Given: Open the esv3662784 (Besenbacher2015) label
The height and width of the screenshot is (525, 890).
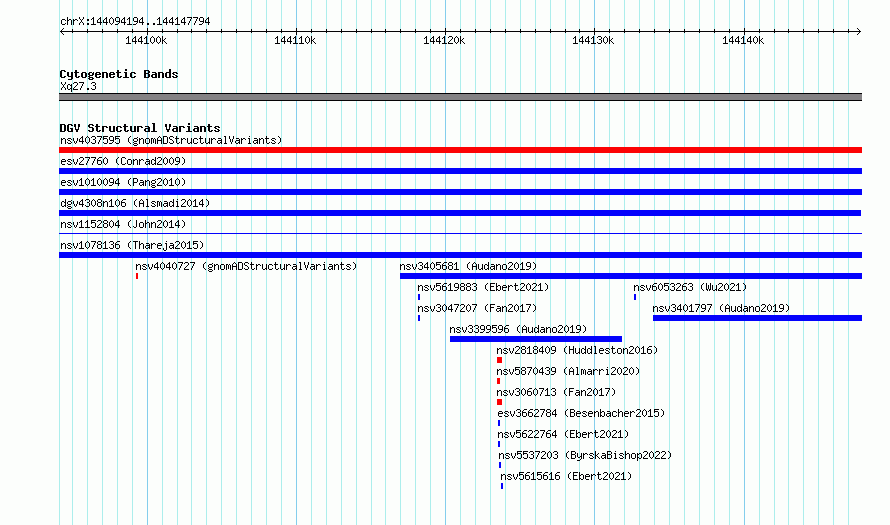Looking at the screenshot, I should [x=581, y=413].
